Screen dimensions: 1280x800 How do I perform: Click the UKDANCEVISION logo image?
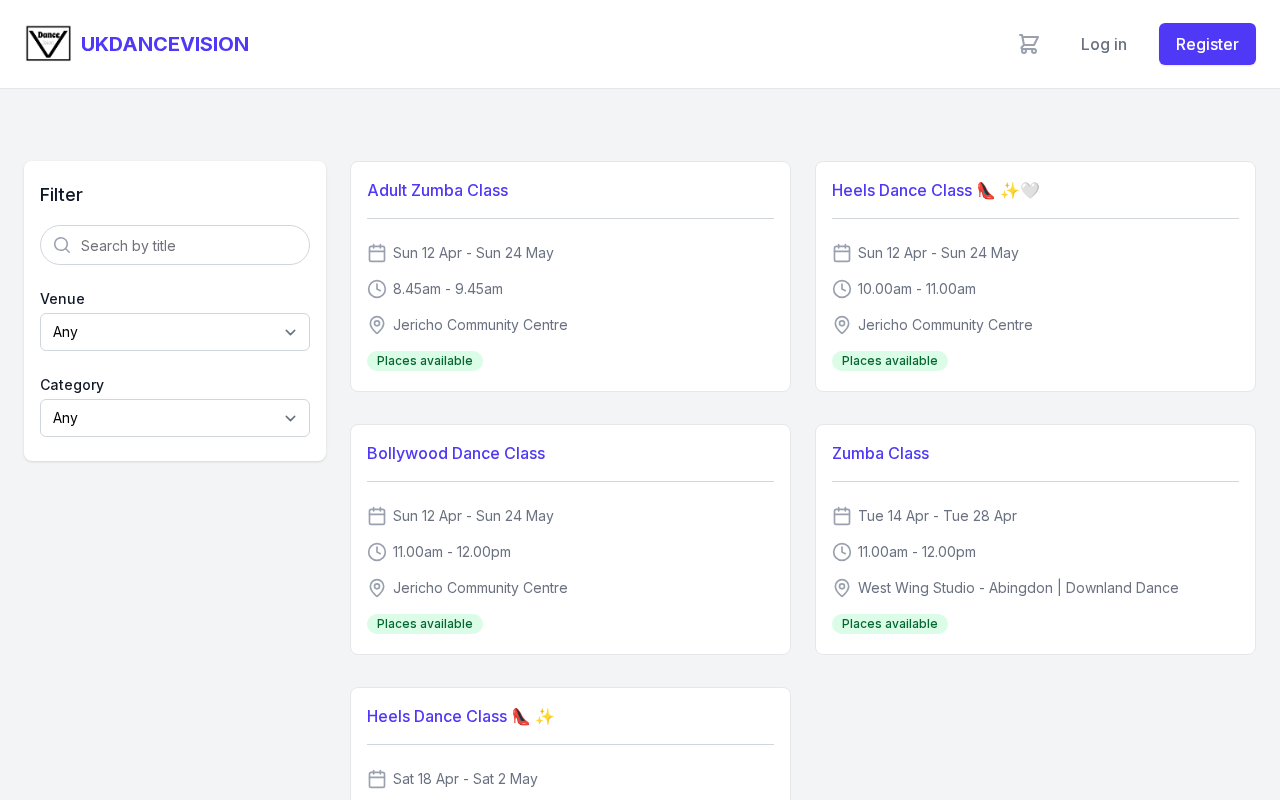pos(48,44)
